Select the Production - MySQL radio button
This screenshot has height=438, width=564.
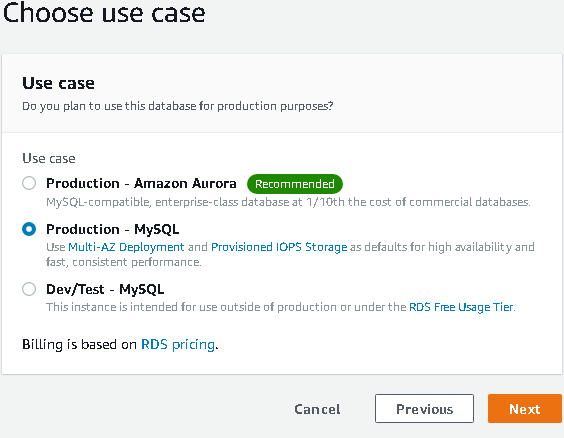[29, 229]
